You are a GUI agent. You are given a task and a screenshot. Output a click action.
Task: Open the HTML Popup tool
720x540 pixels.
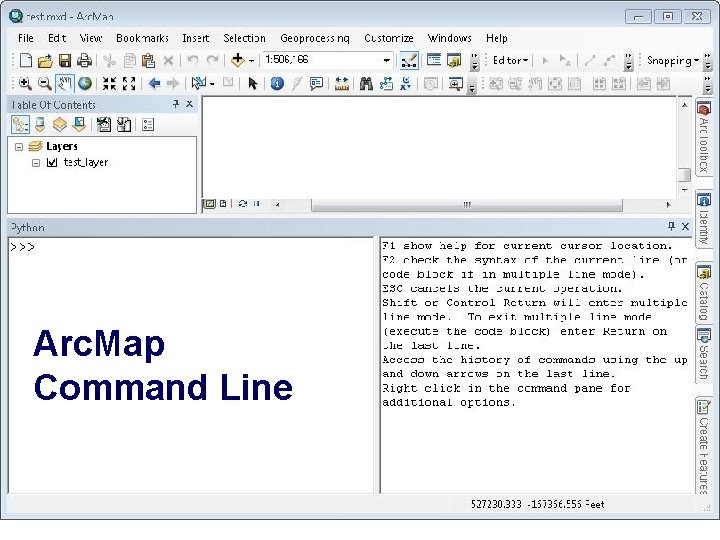point(316,84)
